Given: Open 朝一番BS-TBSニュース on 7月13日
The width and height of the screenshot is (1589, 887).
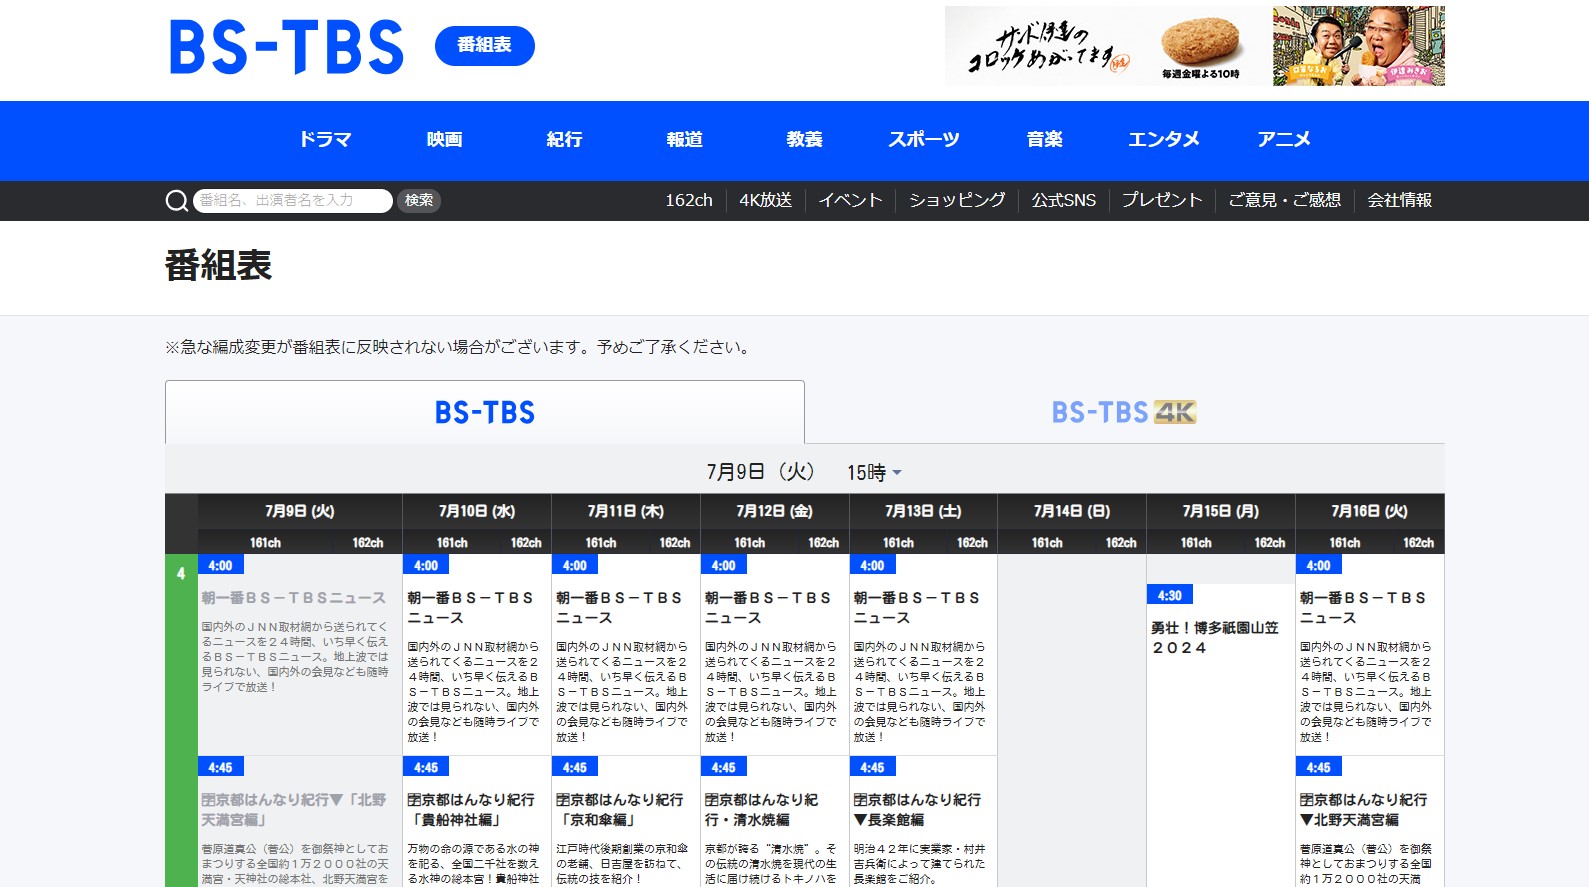Looking at the screenshot, I should click(917, 608).
